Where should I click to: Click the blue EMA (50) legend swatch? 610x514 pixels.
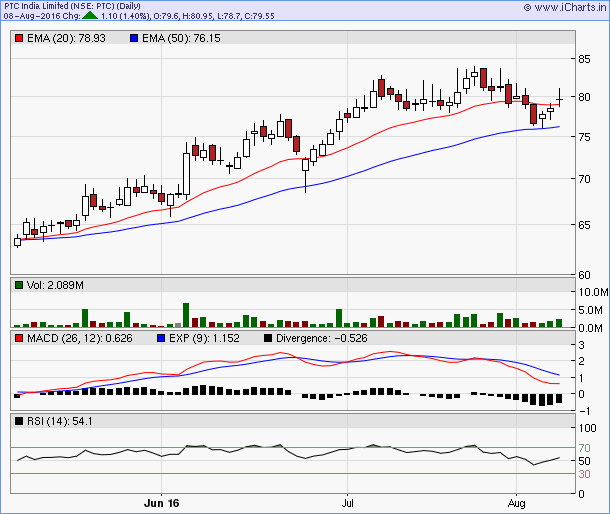(134, 38)
